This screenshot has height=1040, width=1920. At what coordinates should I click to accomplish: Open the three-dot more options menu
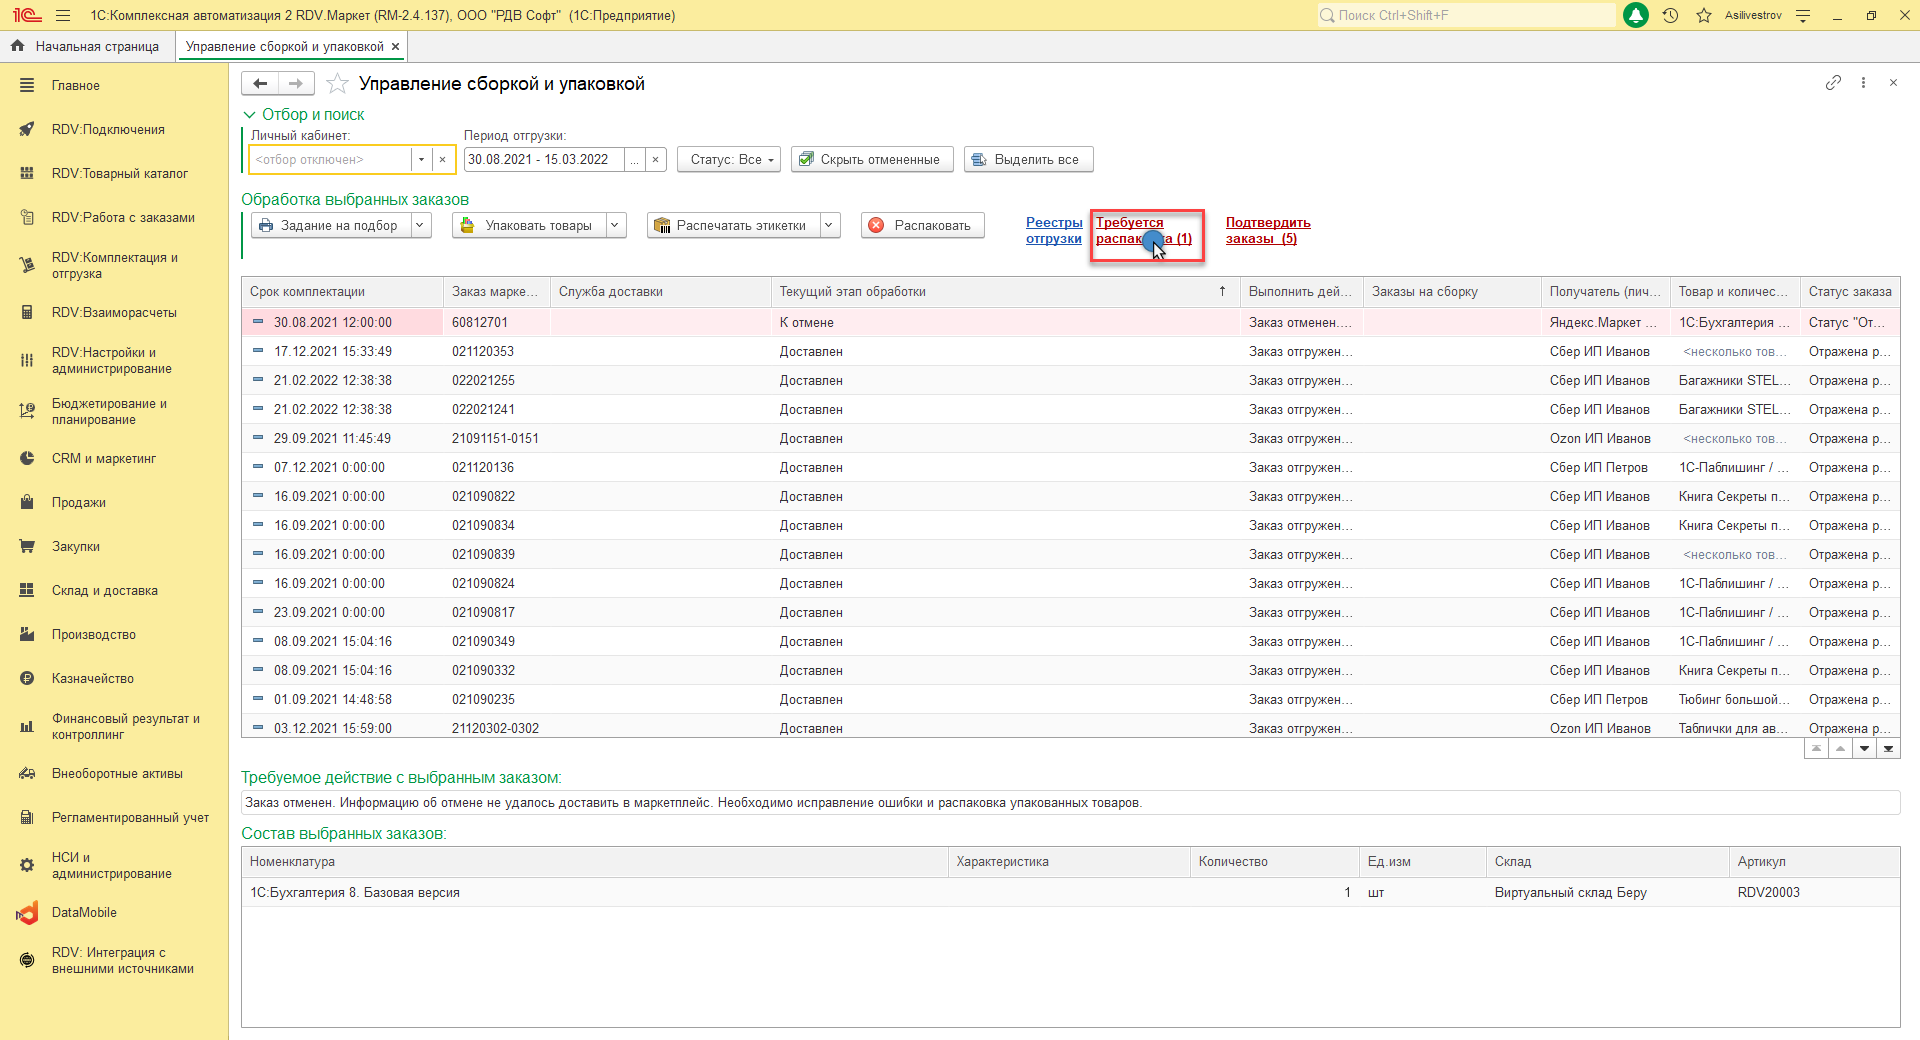pos(1863,83)
